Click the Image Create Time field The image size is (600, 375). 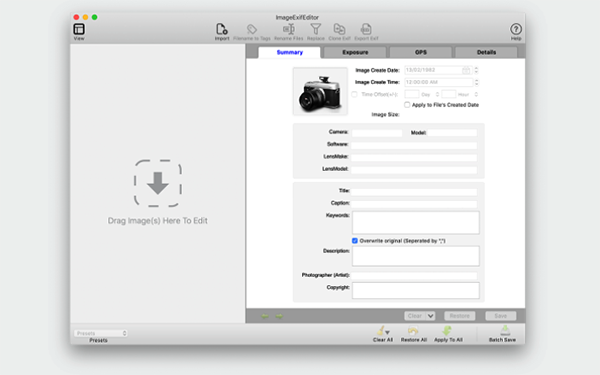coord(439,82)
